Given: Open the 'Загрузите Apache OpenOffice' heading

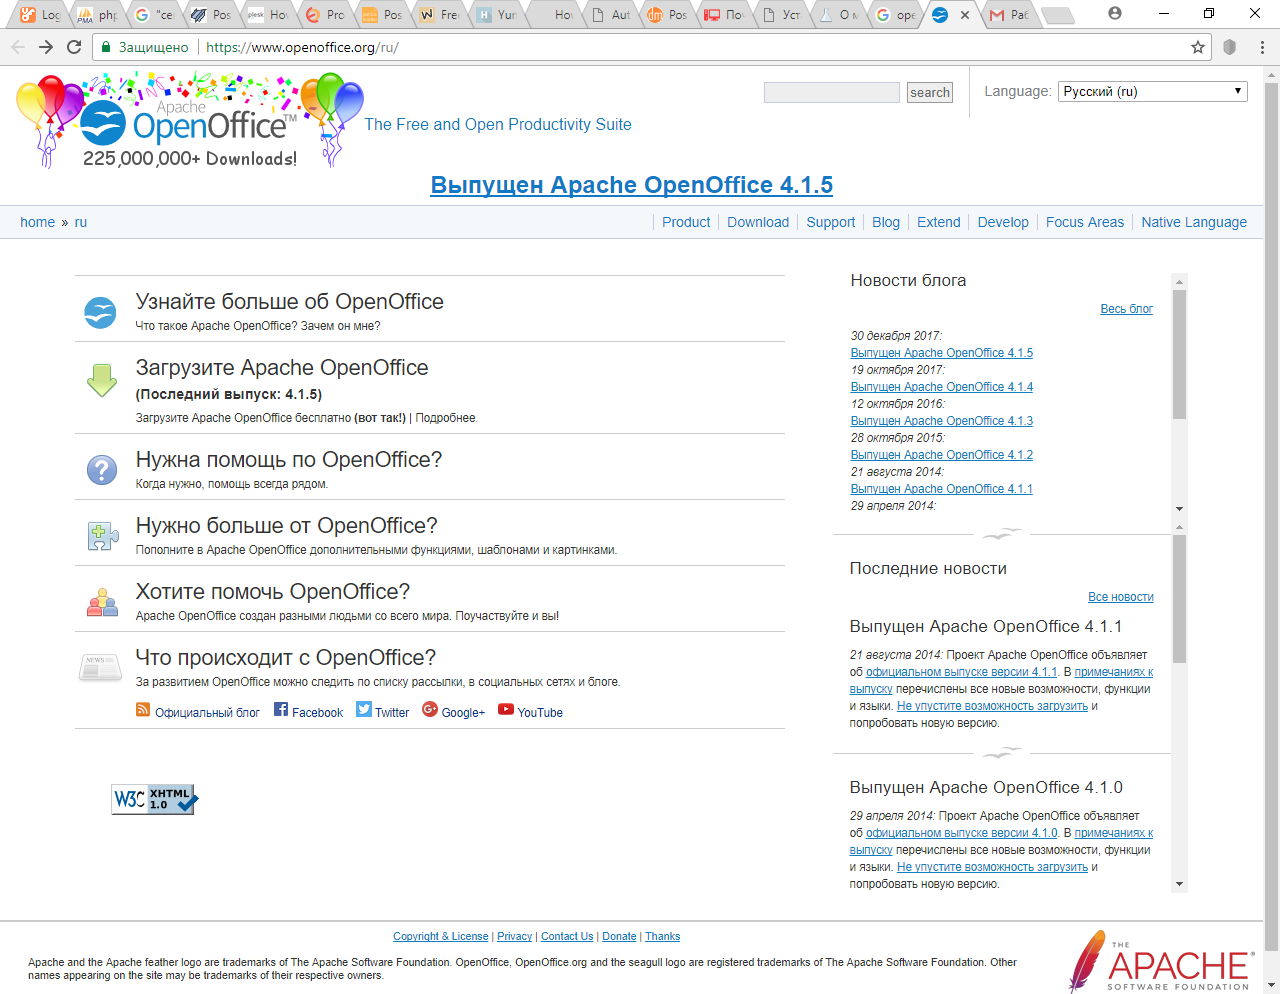Looking at the screenshot, I should pos(282,368).
